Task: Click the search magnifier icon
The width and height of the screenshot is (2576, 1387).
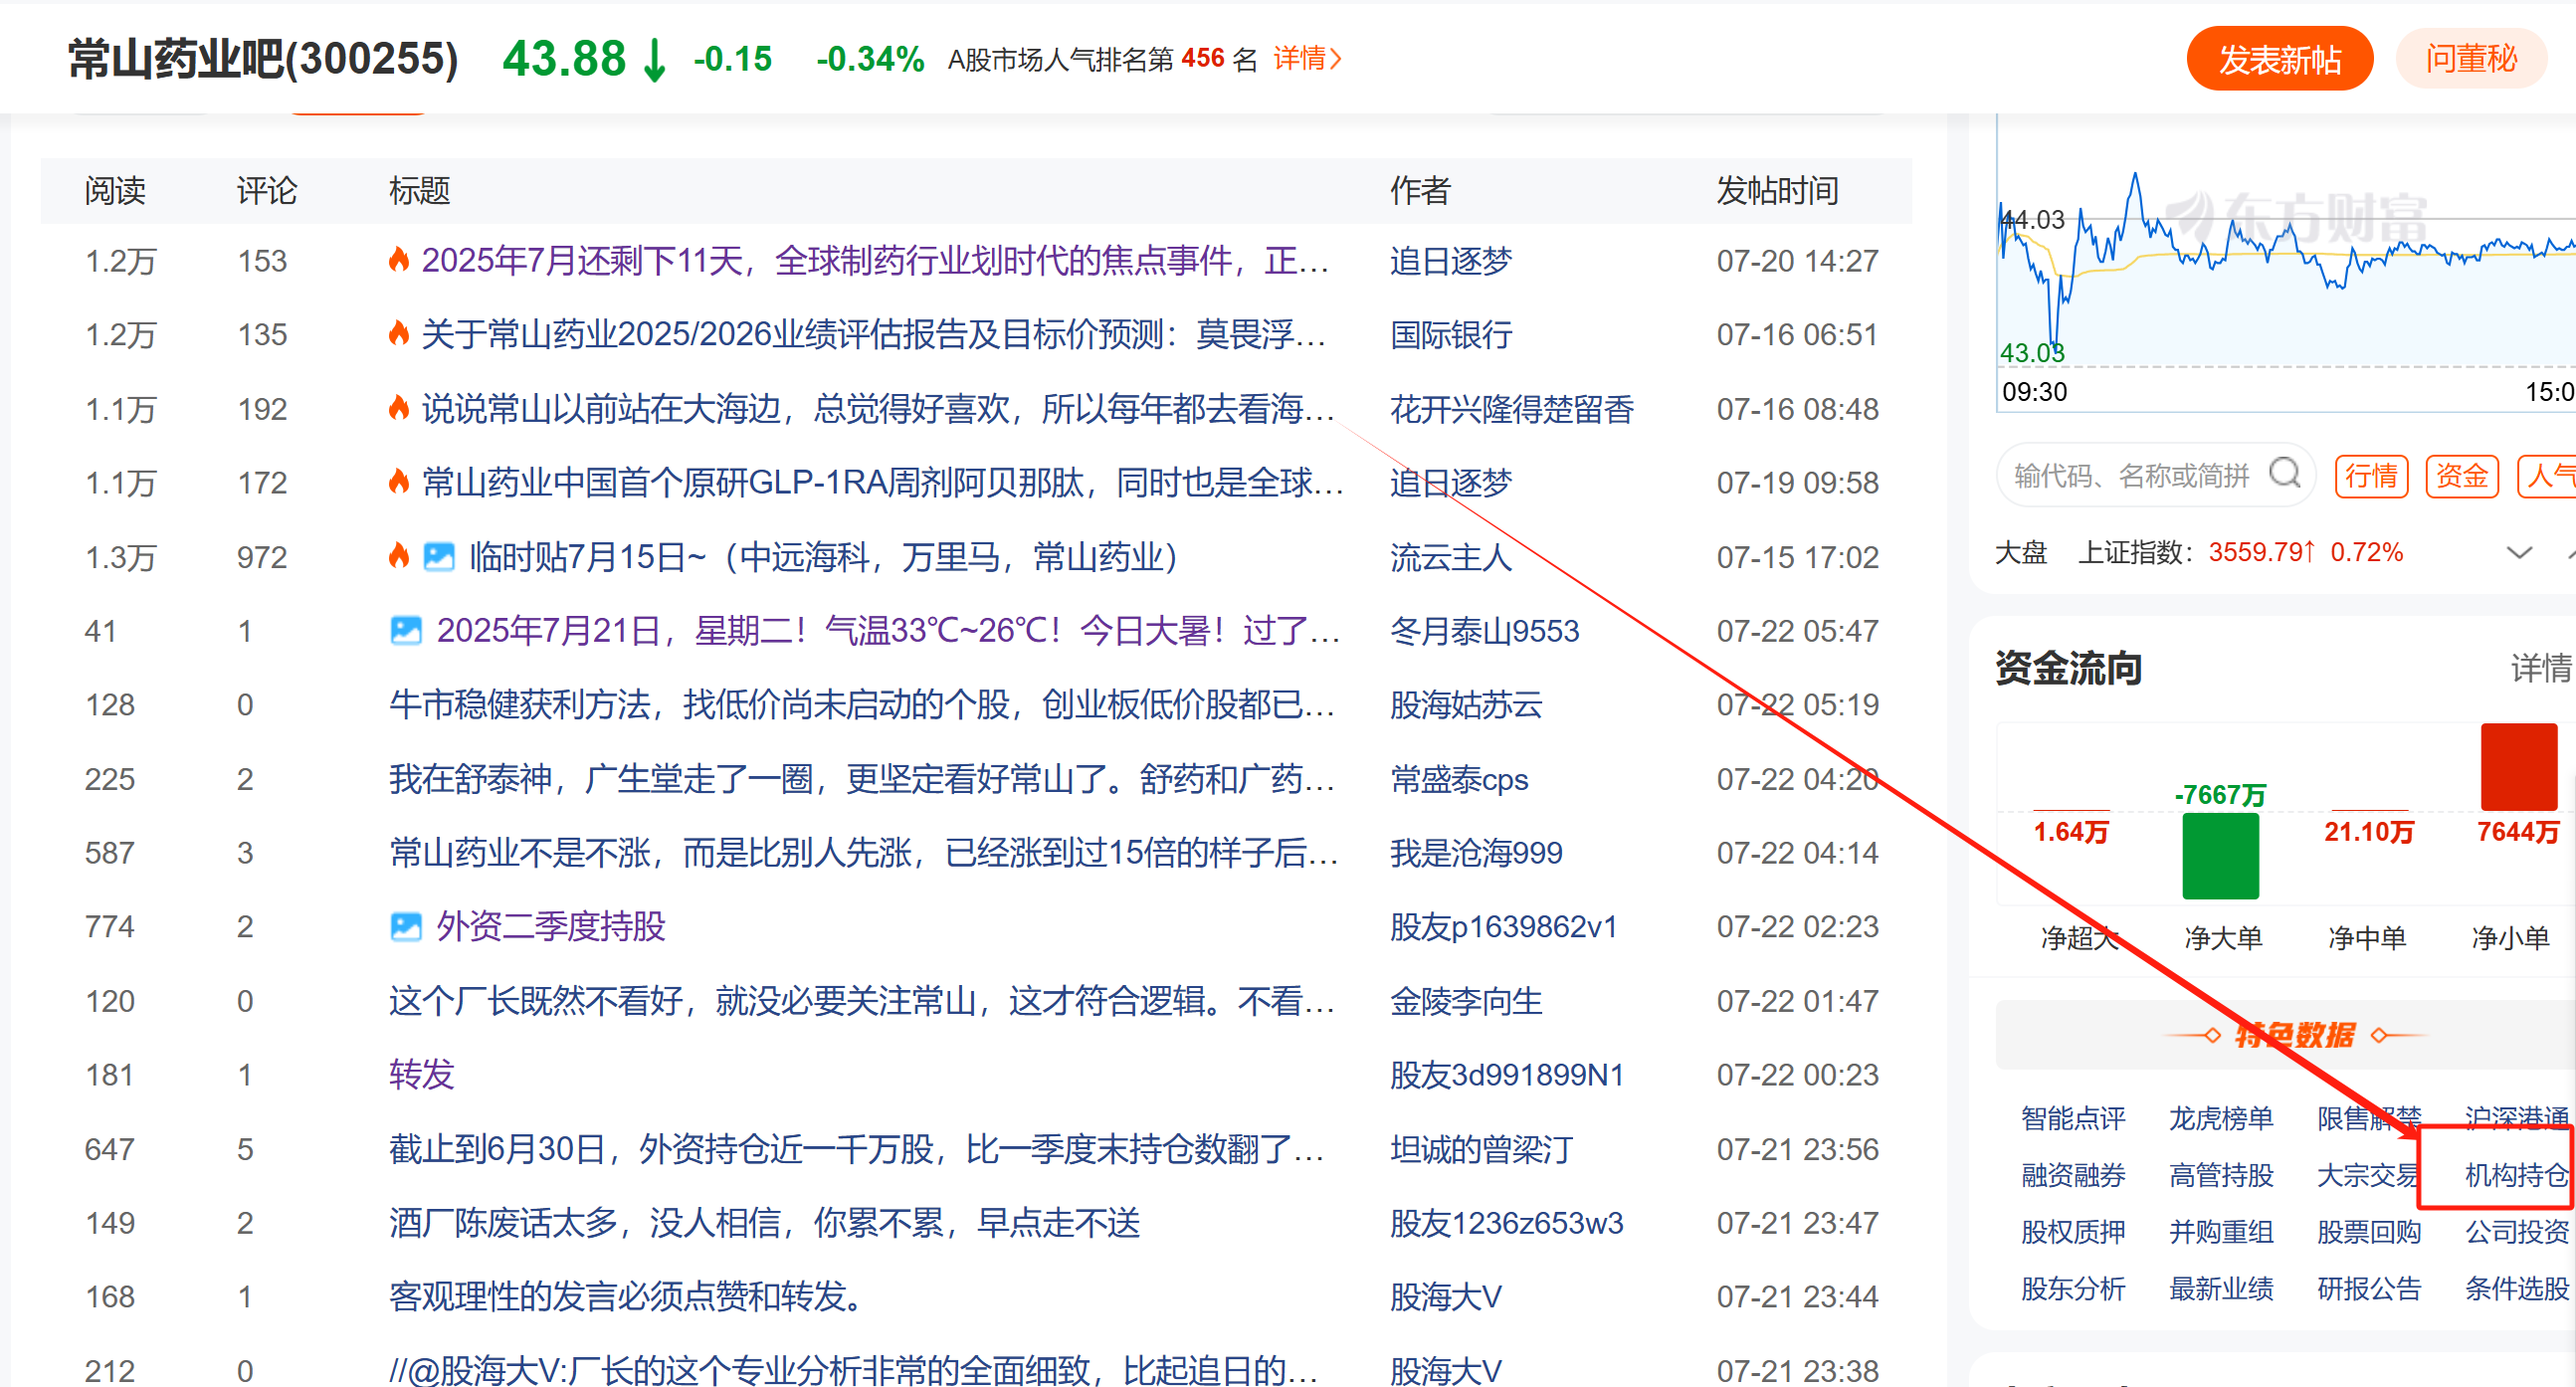Action: coord(2285,473)
